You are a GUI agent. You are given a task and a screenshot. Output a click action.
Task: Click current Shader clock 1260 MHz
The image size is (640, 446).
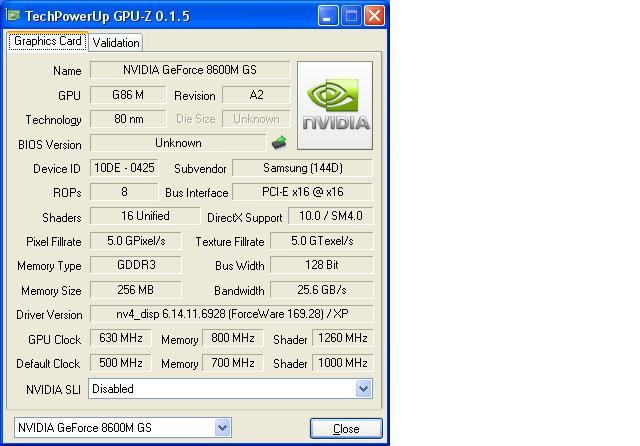342,338
